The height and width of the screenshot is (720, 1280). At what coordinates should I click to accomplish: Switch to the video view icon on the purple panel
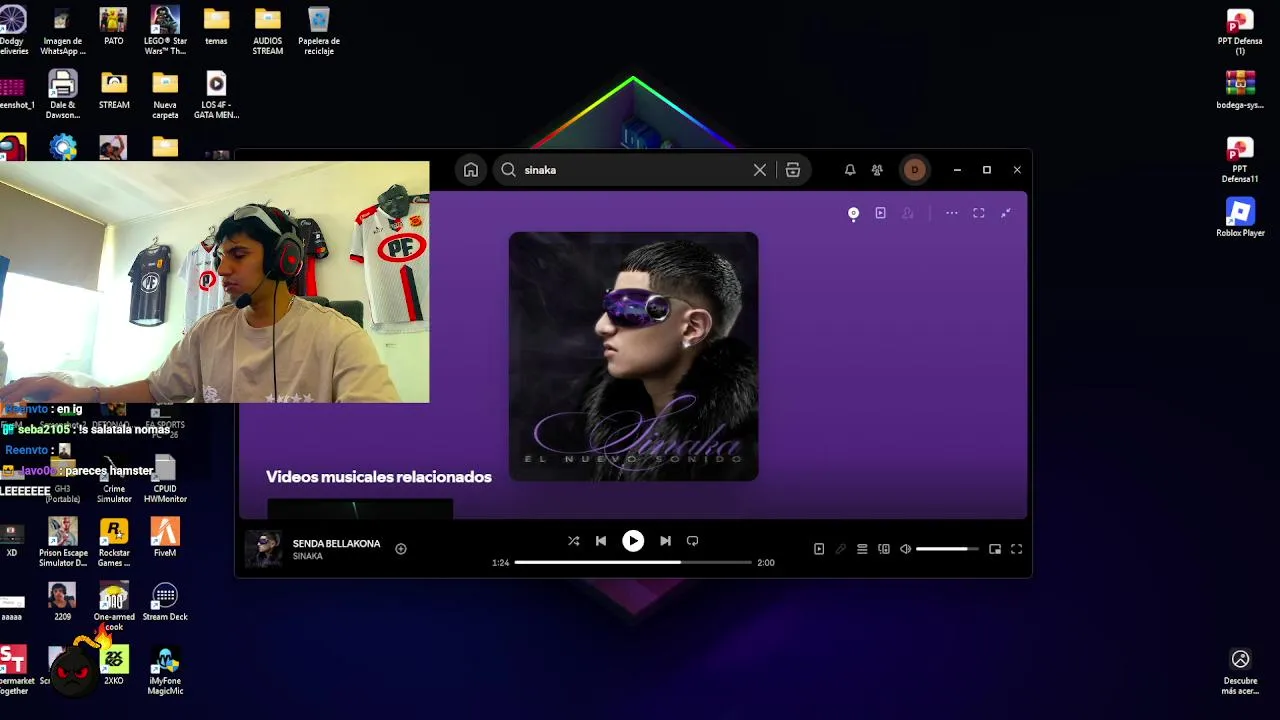pyautogui.click(x=881, y=213)
